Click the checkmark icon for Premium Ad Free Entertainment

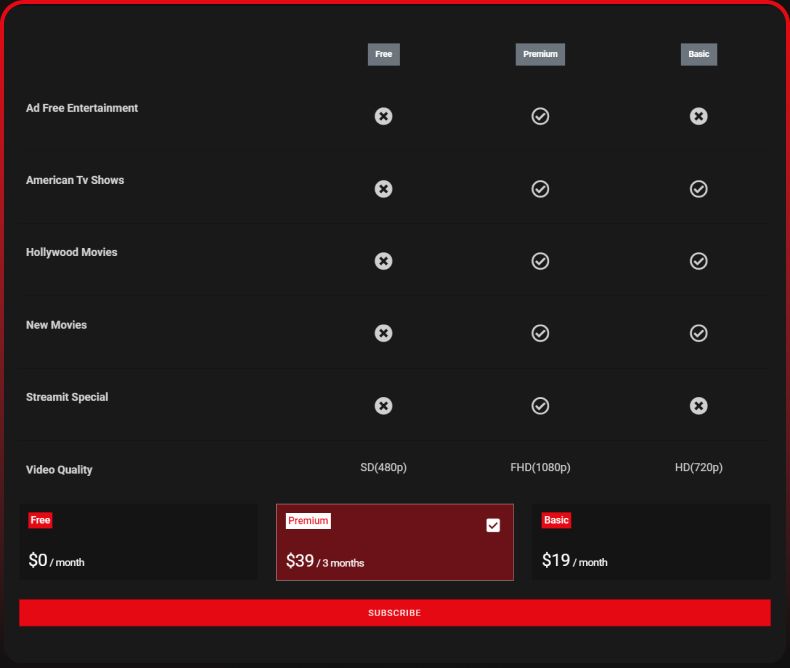(540, 116)
